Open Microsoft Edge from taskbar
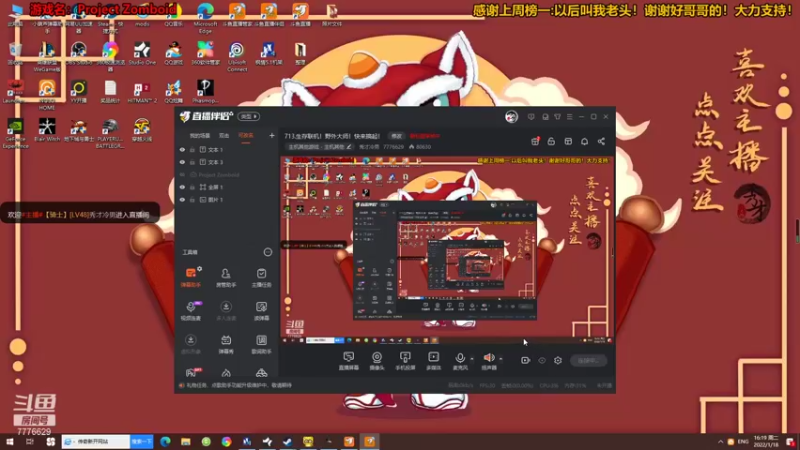Screen dimensions: 800x450 click(x=165, y=441)
